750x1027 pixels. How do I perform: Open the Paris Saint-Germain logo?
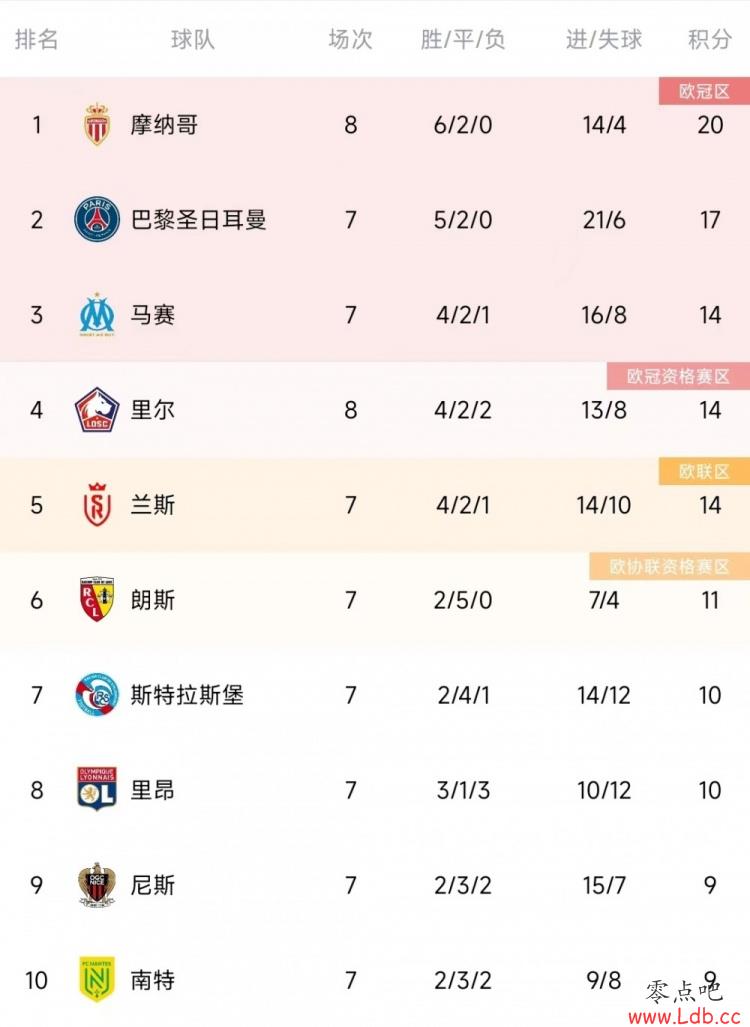tap(97, 219)
